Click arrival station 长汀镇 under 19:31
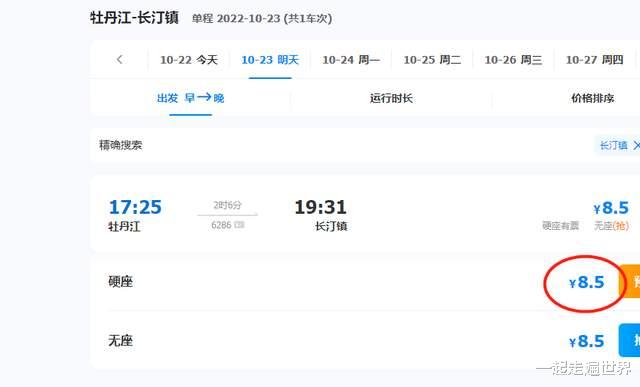Viewport: 640px width, 387px height. (x=331, y=226)
